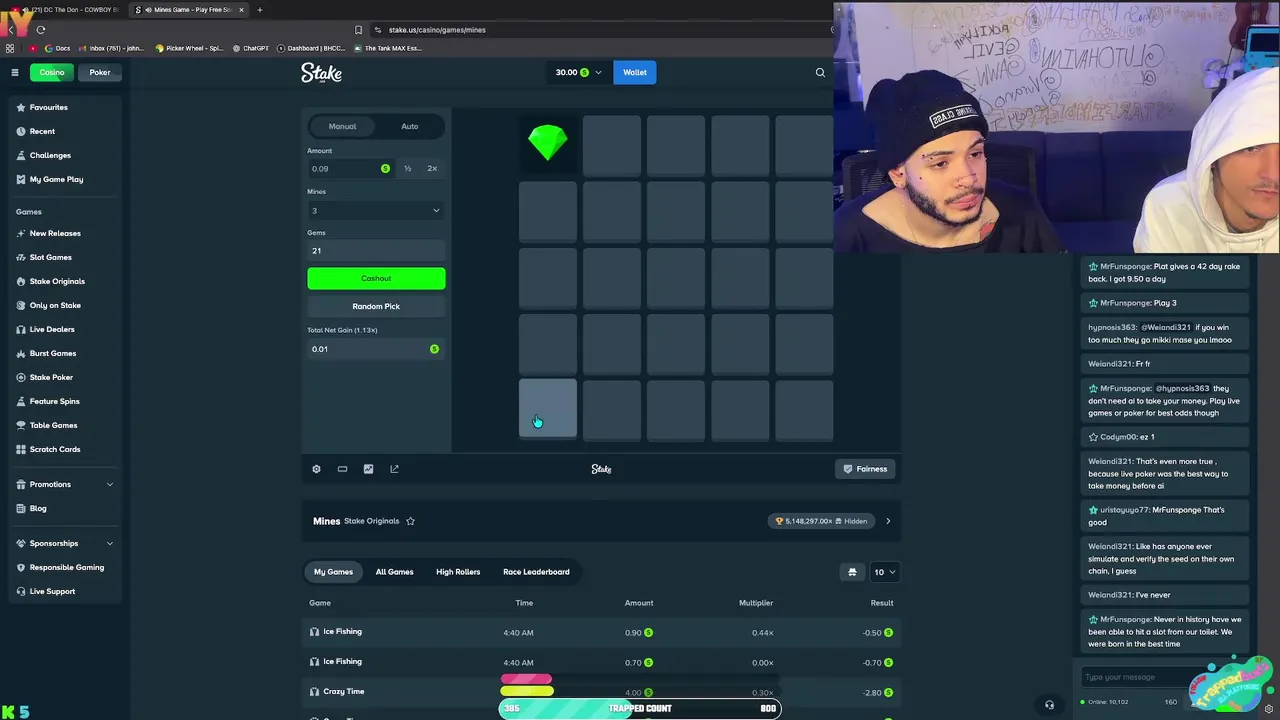Expand the Promotions sidebar section
The height and width of the screenshot is (720, 1280).
click(65, 484)
